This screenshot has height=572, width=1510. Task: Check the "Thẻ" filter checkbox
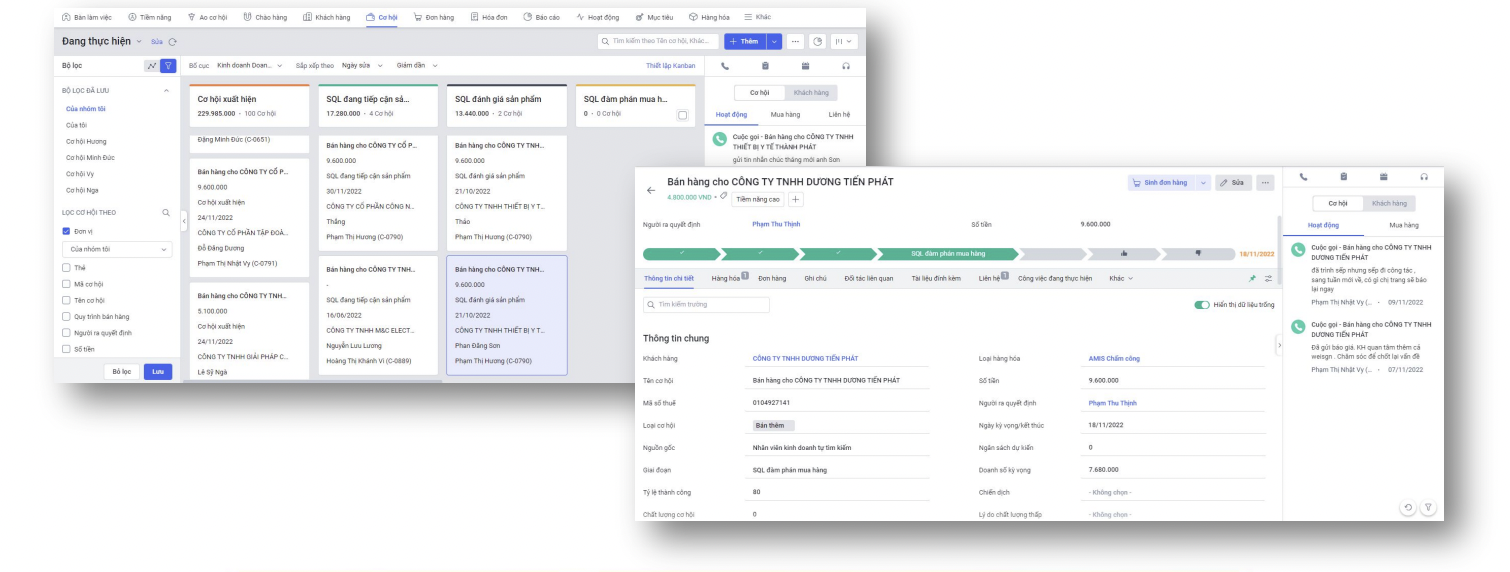[66, 267]
